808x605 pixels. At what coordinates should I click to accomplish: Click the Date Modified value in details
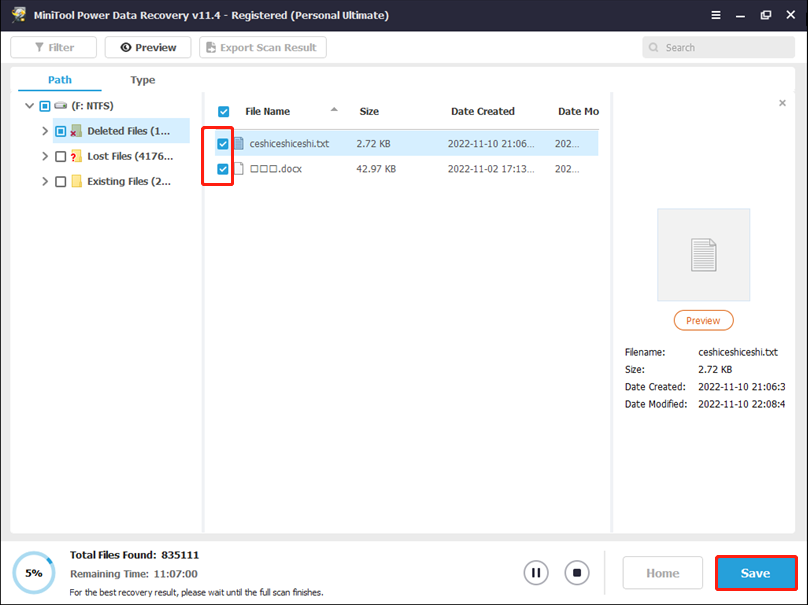point(742,404)
